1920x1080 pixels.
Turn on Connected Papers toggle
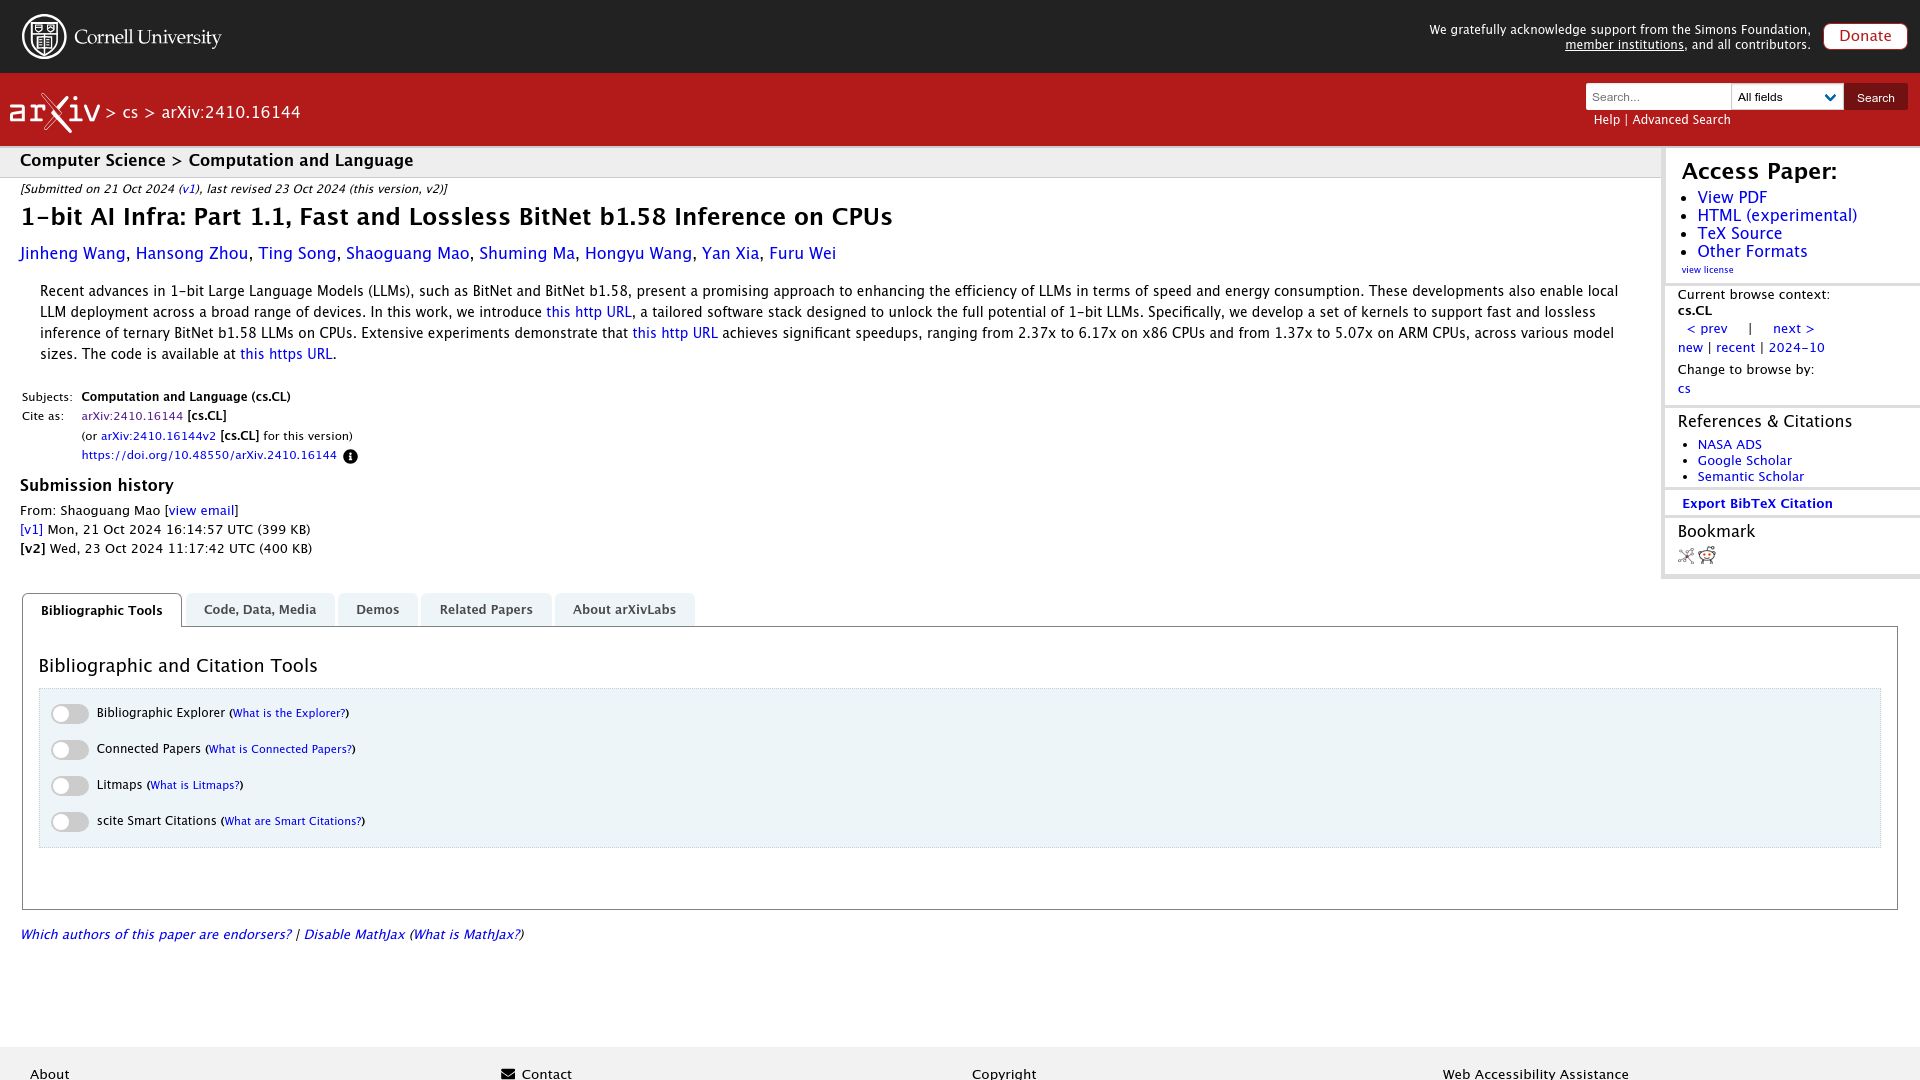point(70,750)
